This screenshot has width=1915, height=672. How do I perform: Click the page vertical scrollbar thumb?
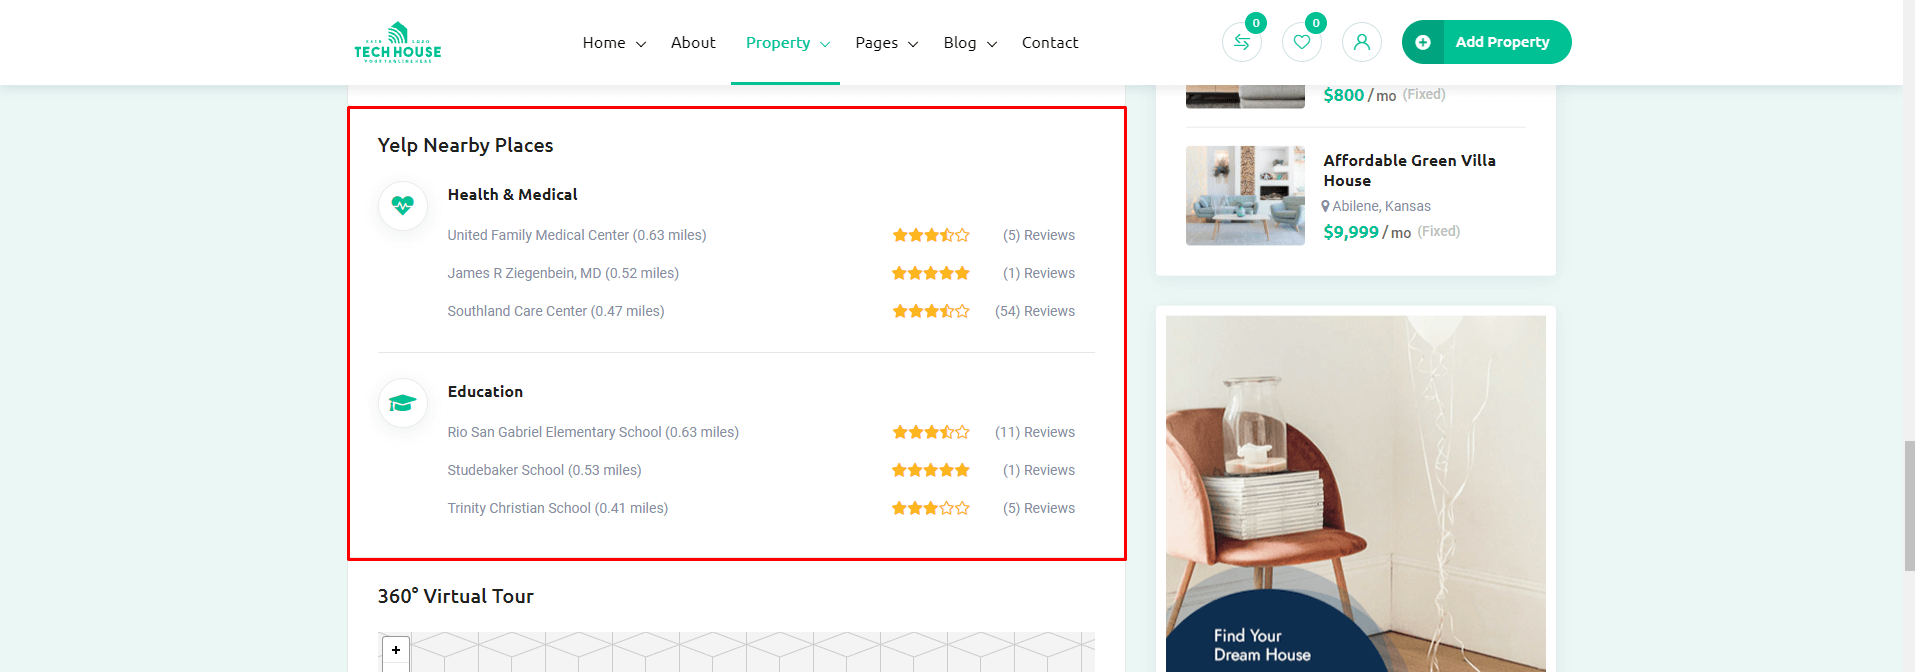point(1909,506)
